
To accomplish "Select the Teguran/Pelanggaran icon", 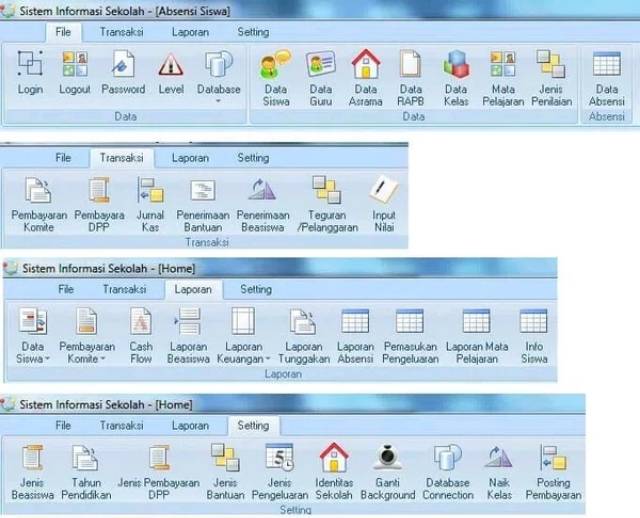I will pyautogui.click(x=326, y=192).
